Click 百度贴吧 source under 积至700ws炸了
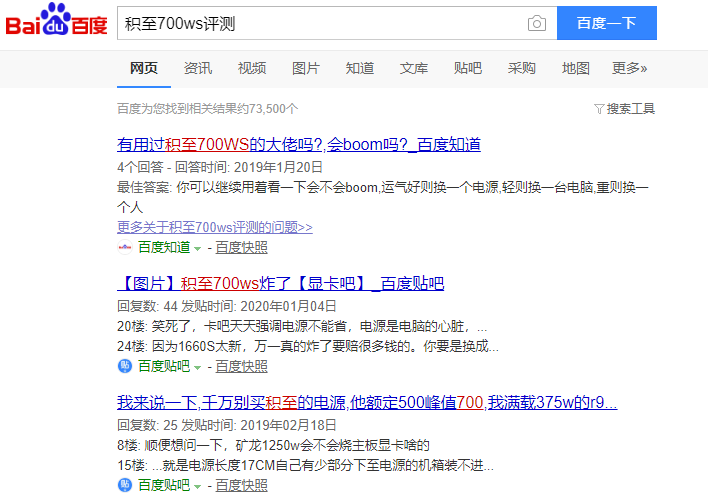 pyautogui.click(x=164, y=366)
